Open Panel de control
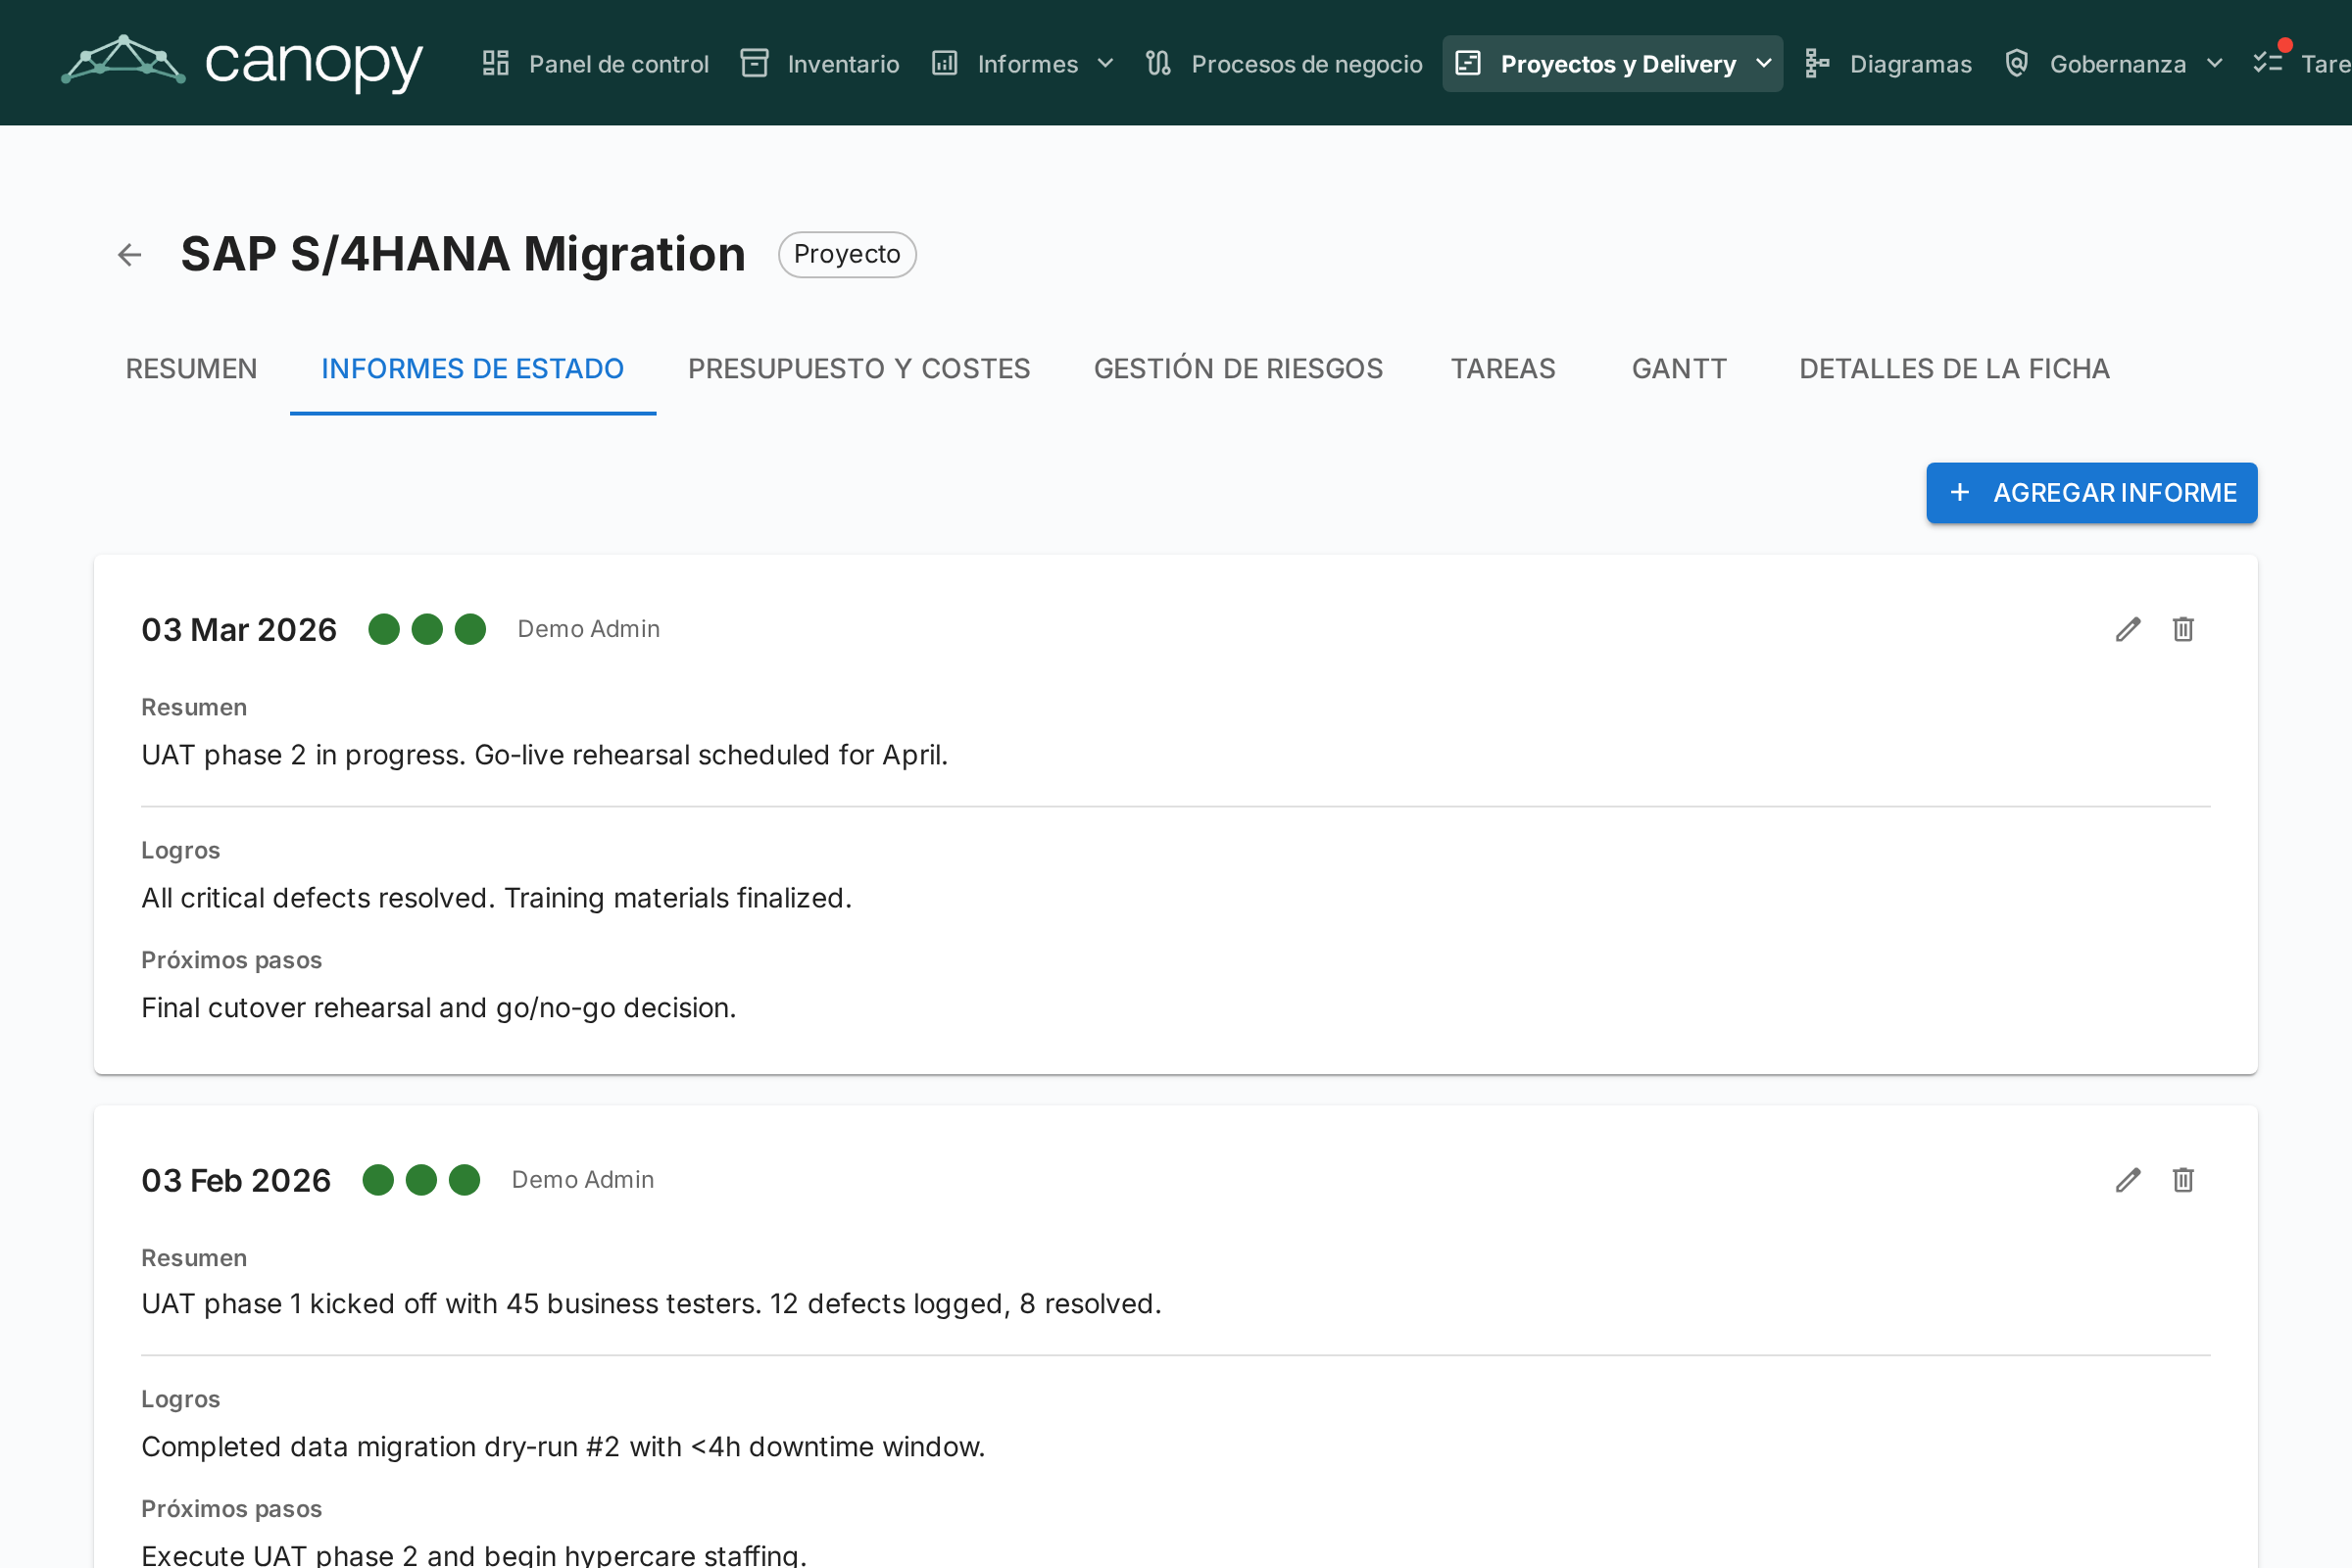Image resolution: width=2352 pixels, height=1568 pixels. [x=596, y=64]
